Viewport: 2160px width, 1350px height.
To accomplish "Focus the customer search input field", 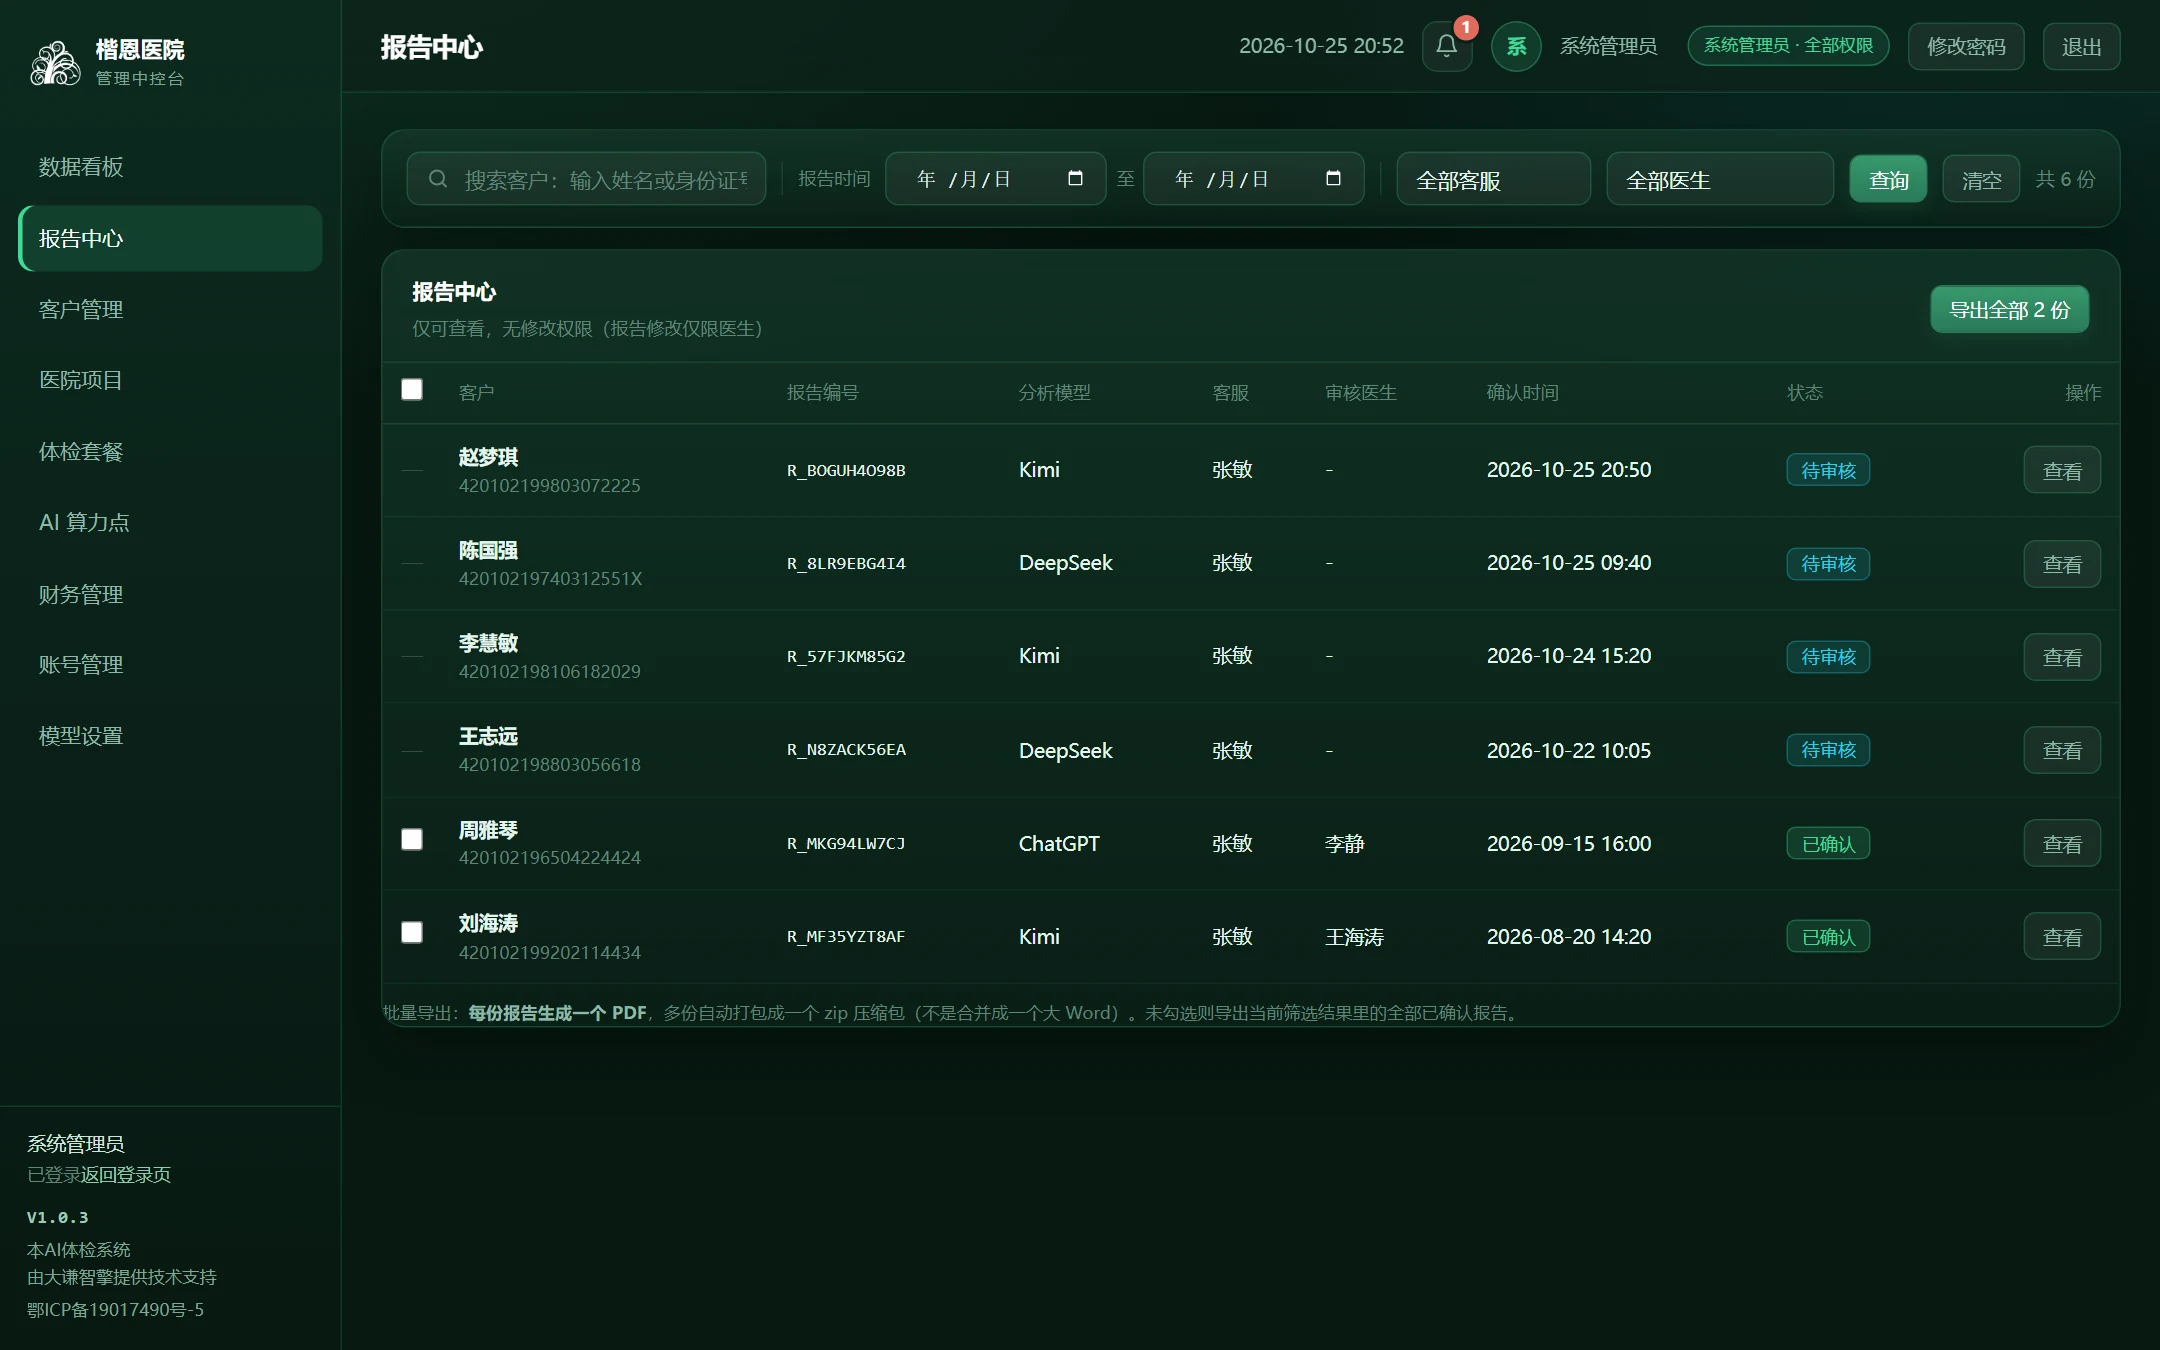I will coord(586,179).
